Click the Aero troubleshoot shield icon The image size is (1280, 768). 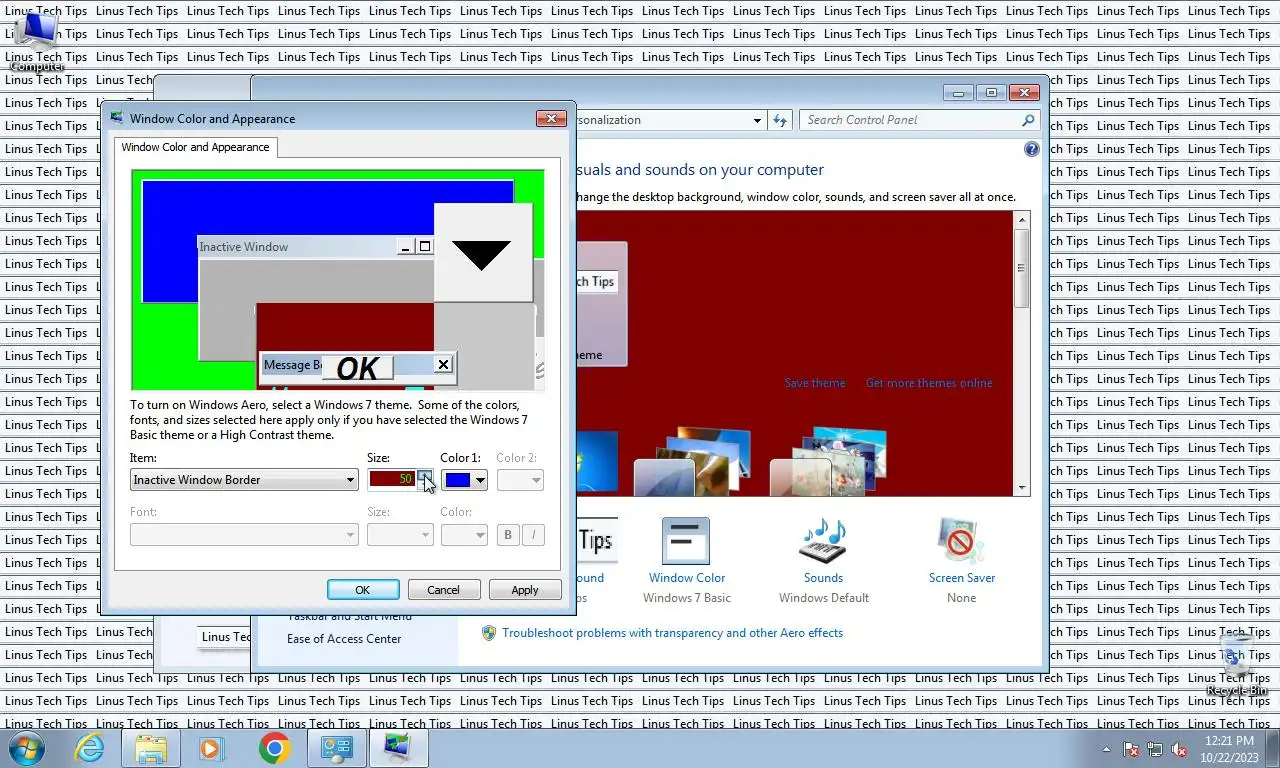489,633
